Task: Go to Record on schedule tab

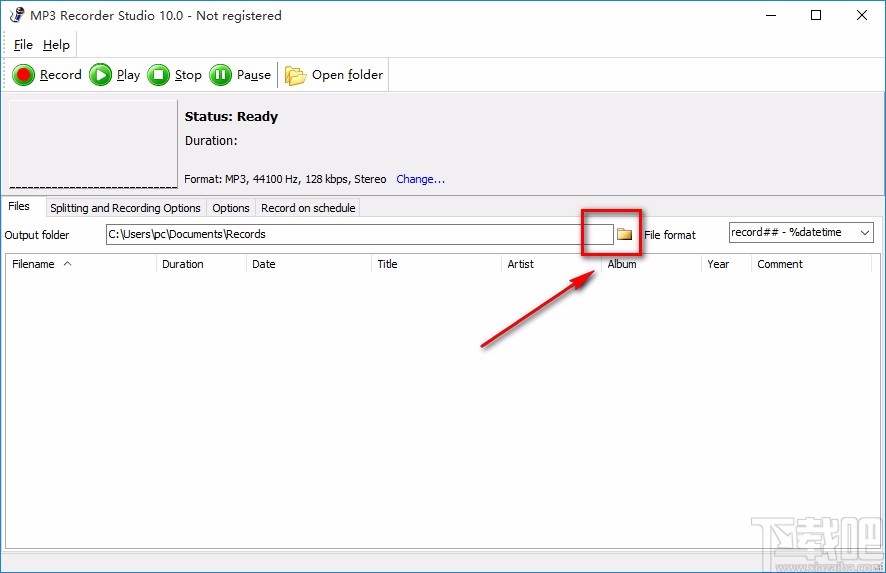Action: coord(308,208)
